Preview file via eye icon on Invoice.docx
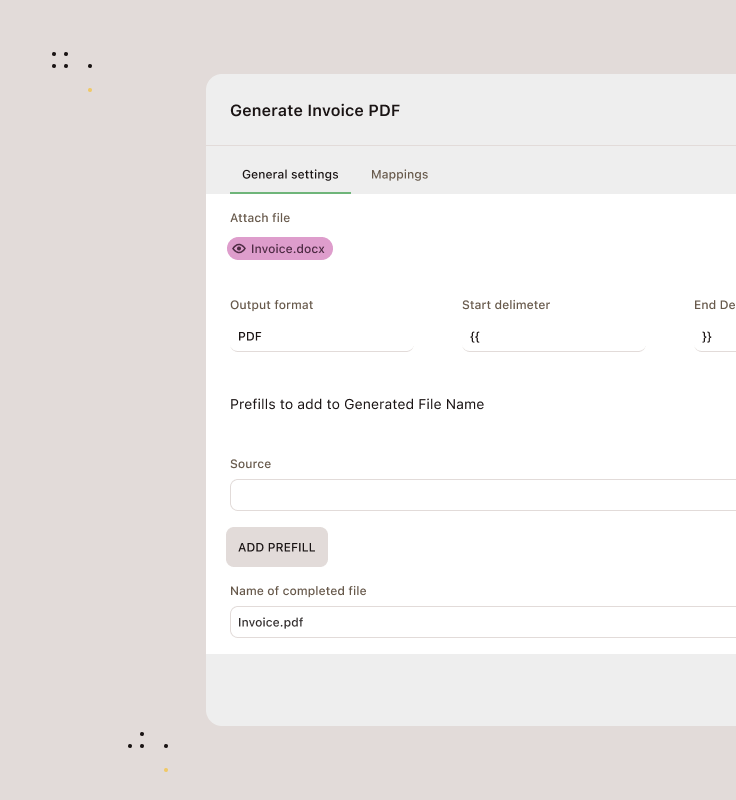 coord(239,248)
